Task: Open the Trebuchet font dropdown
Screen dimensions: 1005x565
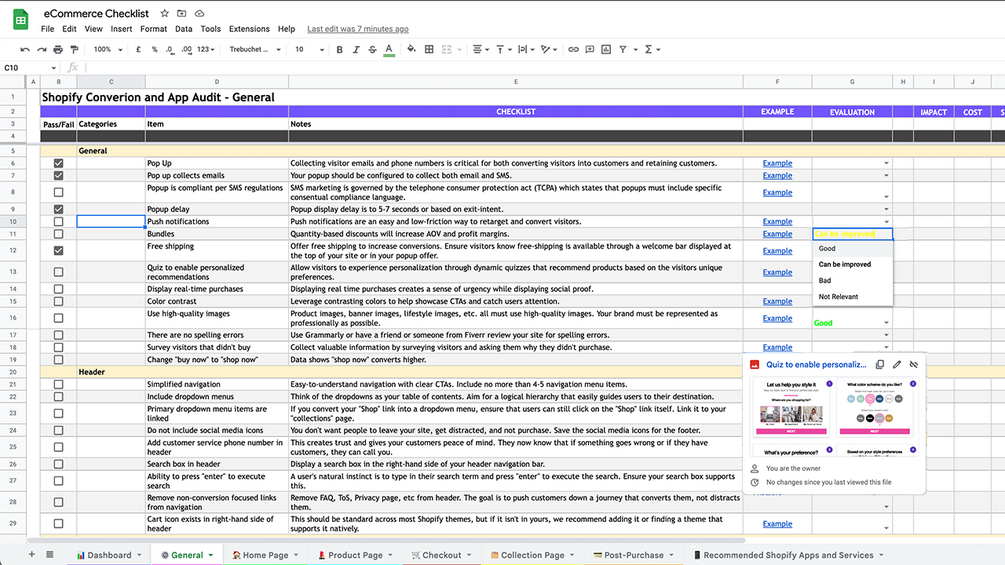Action: coord(255,49)
